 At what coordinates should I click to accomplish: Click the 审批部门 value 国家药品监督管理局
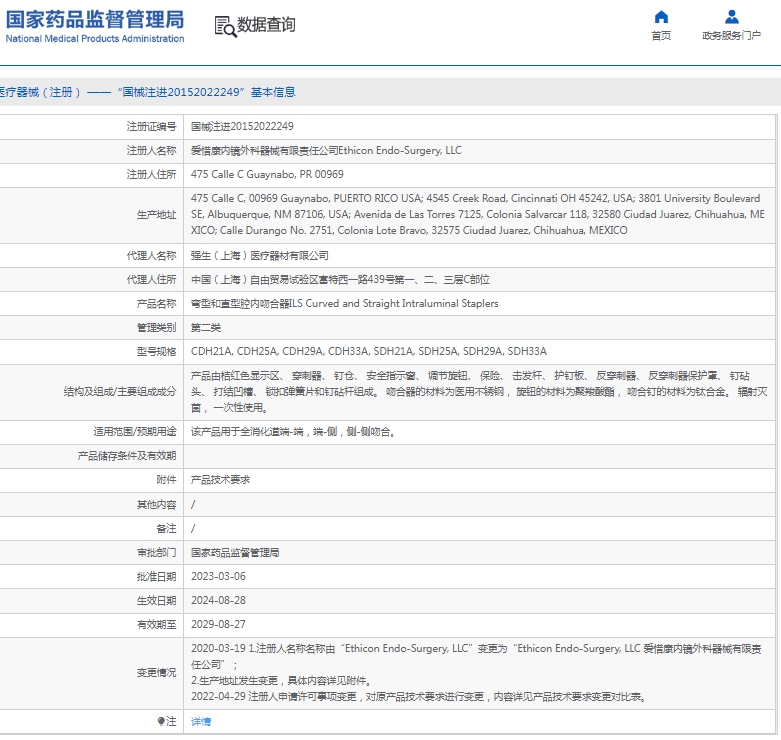click(235, 552)
